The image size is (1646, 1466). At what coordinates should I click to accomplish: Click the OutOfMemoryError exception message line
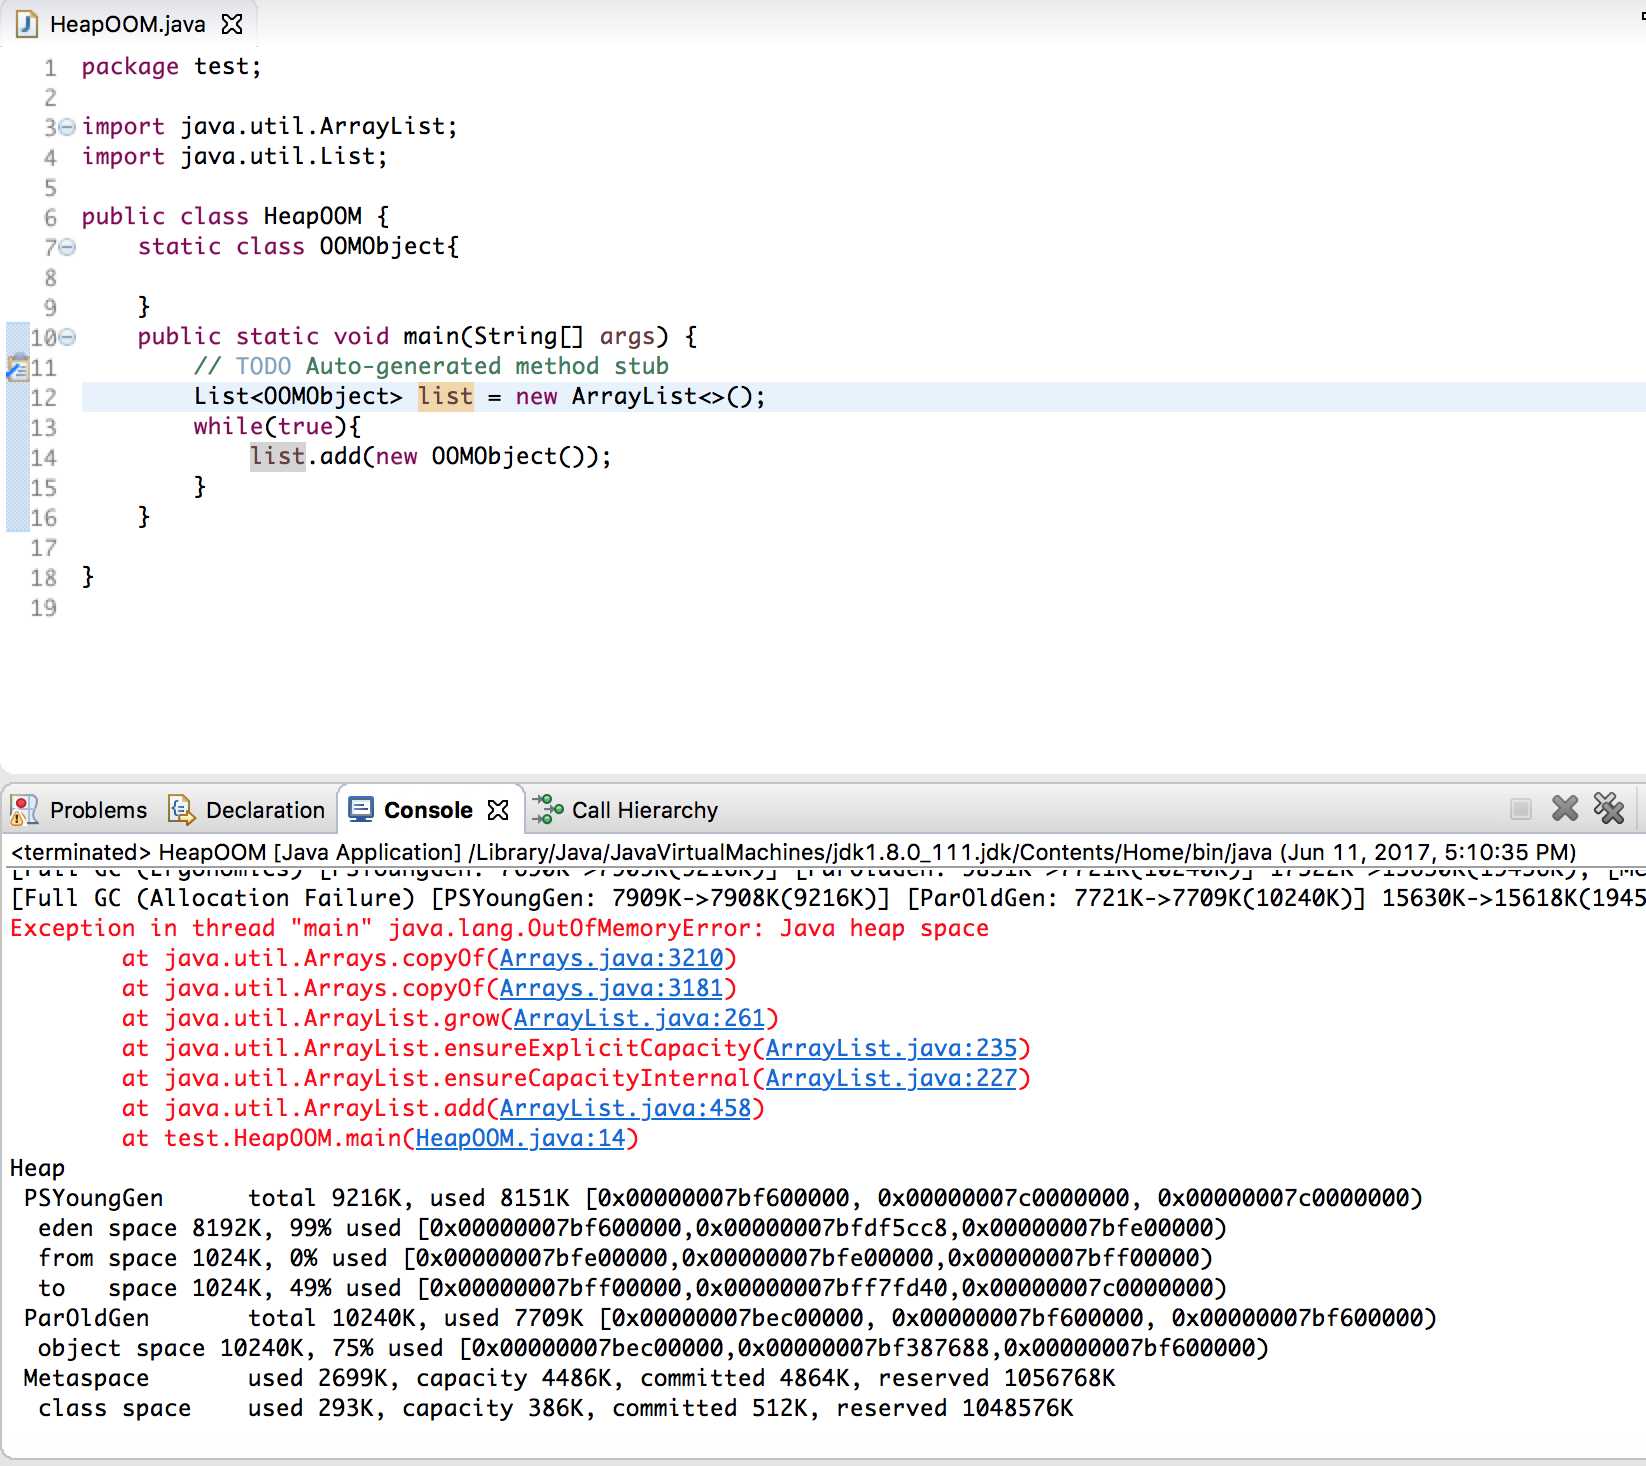[499, 928]
